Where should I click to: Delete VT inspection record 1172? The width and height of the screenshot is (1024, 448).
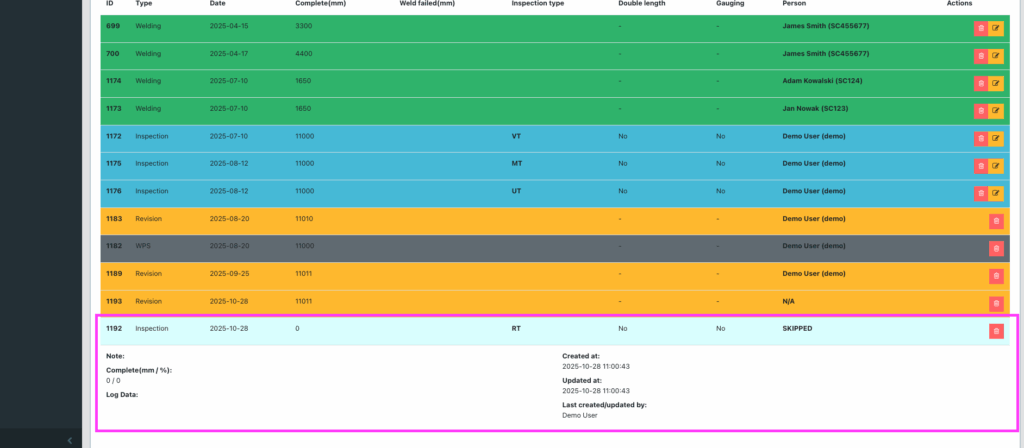pos(980,138)
